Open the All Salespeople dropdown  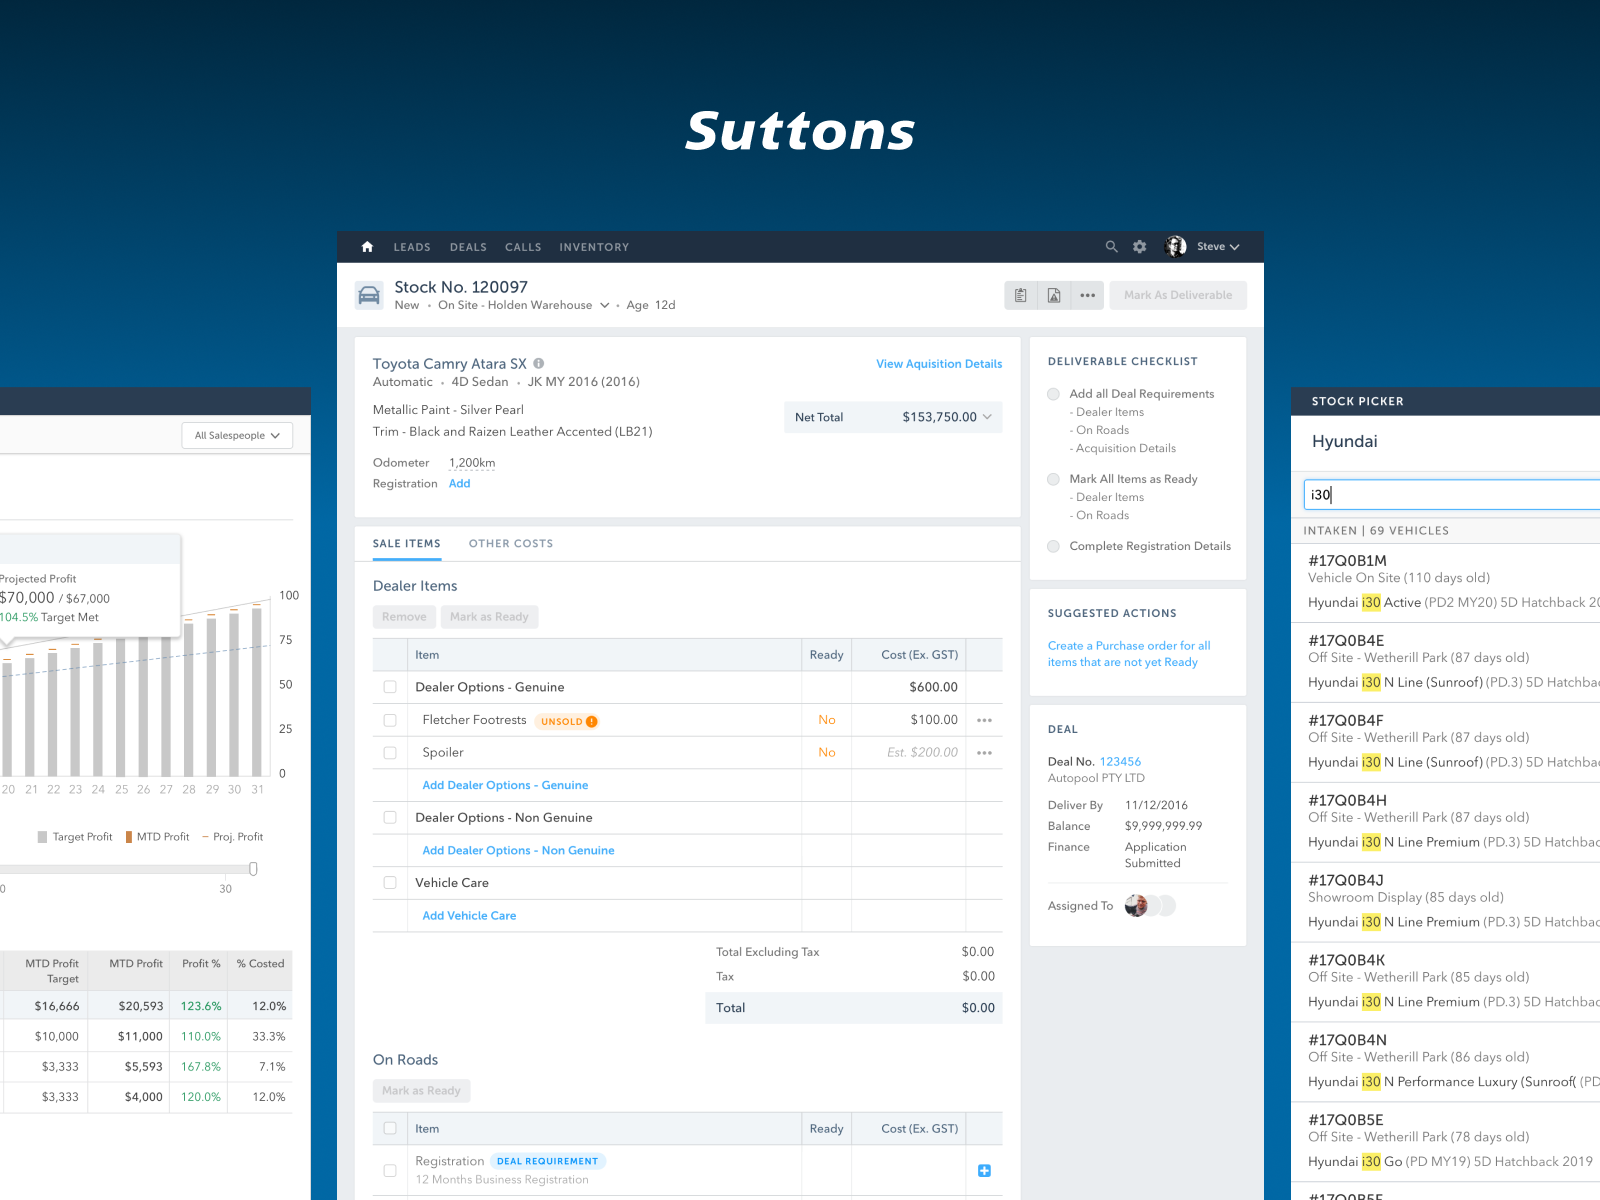tap(237, 435)
